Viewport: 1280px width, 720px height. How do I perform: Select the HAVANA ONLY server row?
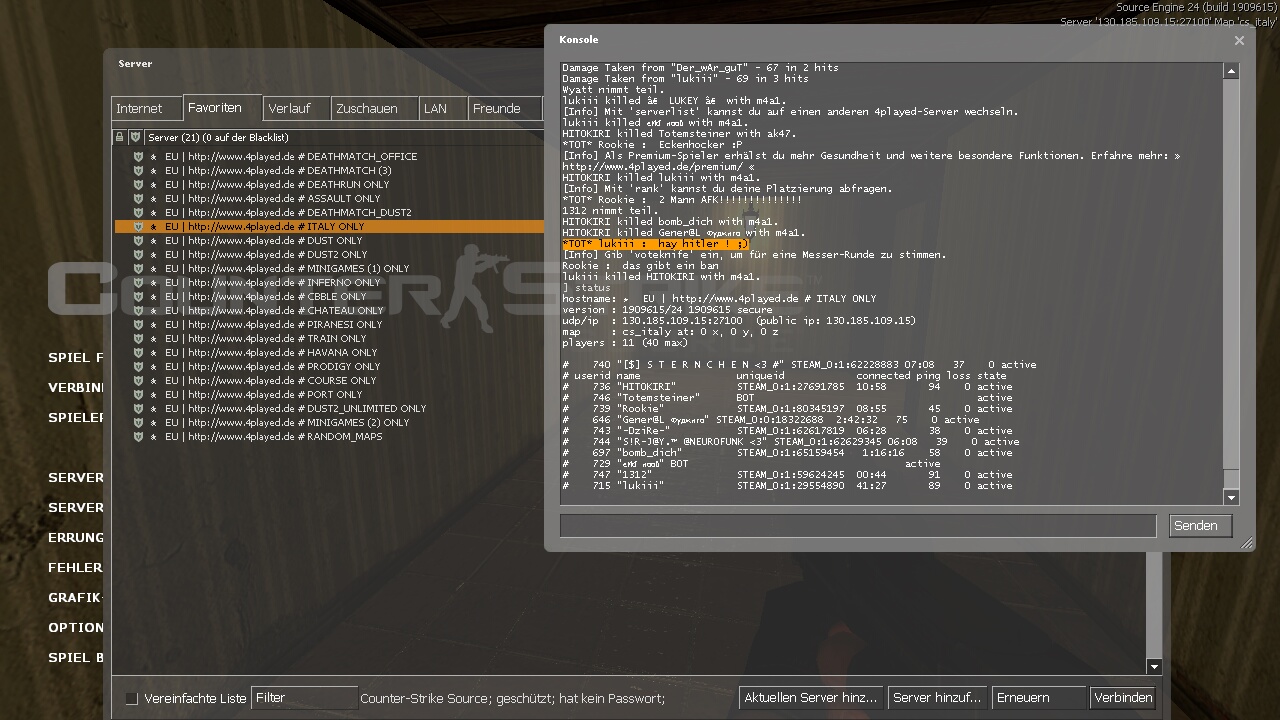point(329,353)
